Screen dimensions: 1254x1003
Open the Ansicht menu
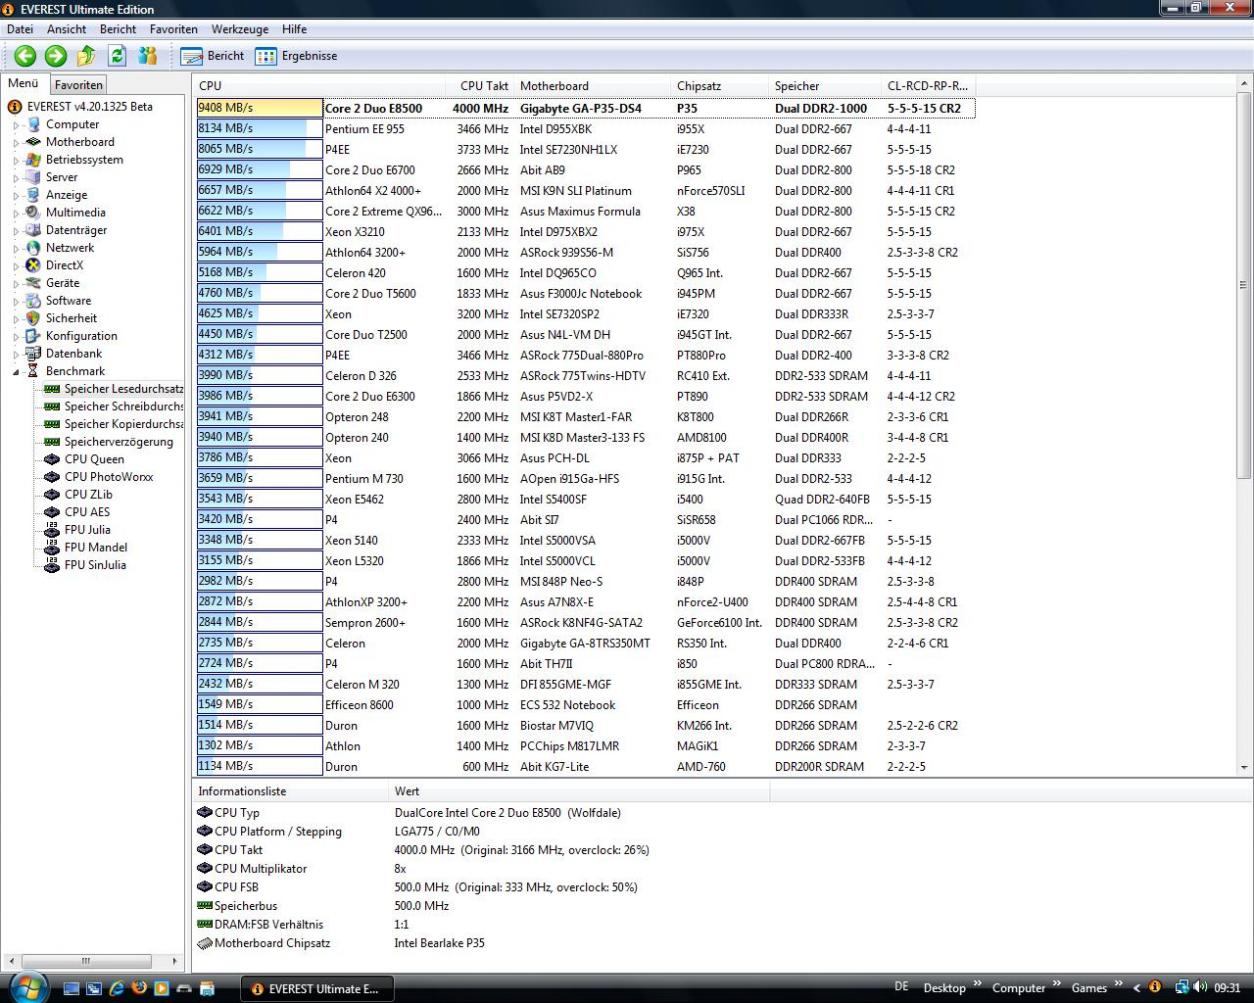pyautogui.click(x=66, y=30)
